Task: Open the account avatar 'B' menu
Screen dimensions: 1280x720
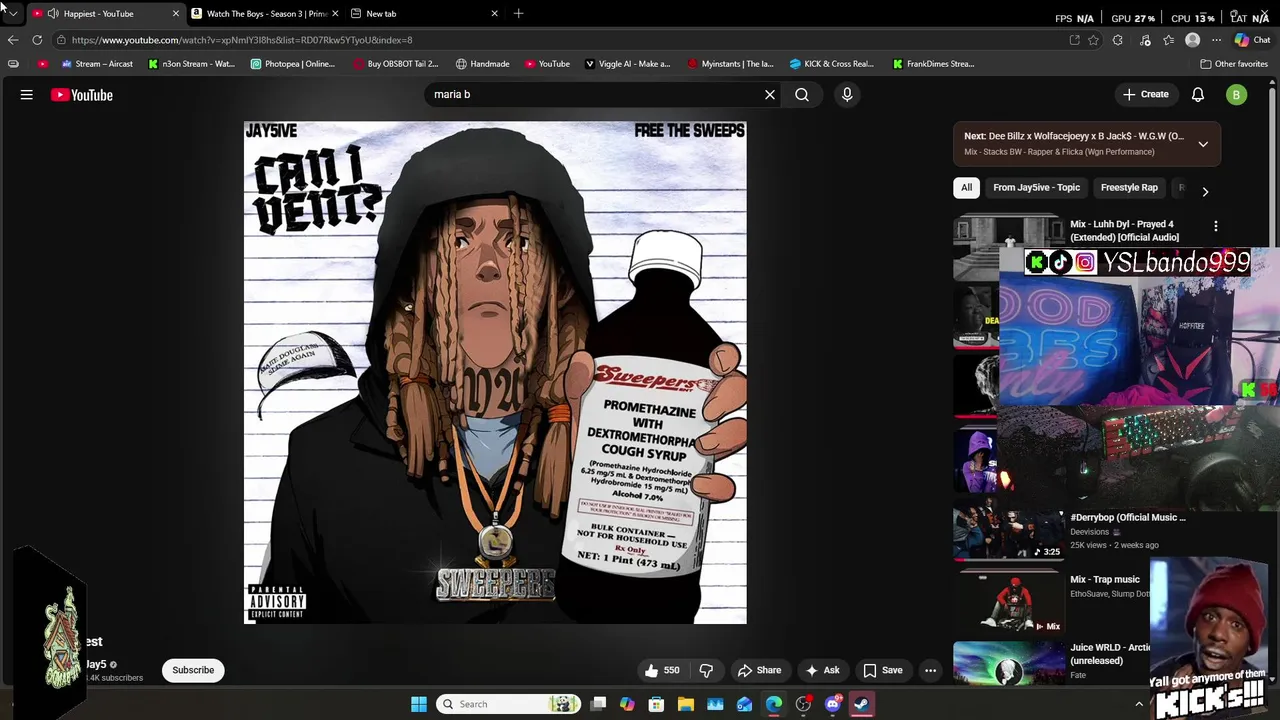Action: [x=1237, y=95]
